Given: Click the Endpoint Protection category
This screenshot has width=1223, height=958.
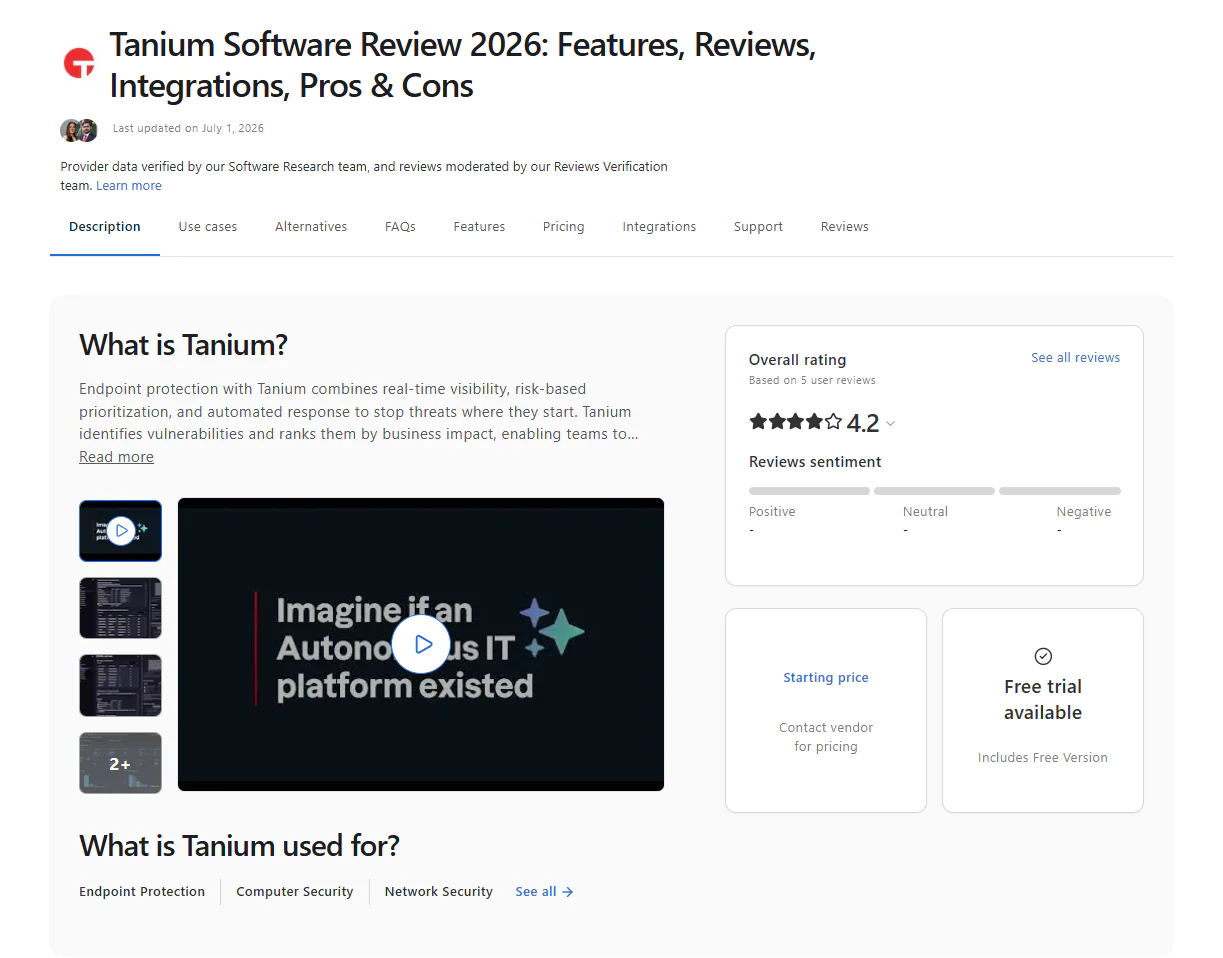Looking at the screenshot, I should (x=142, y=892).
